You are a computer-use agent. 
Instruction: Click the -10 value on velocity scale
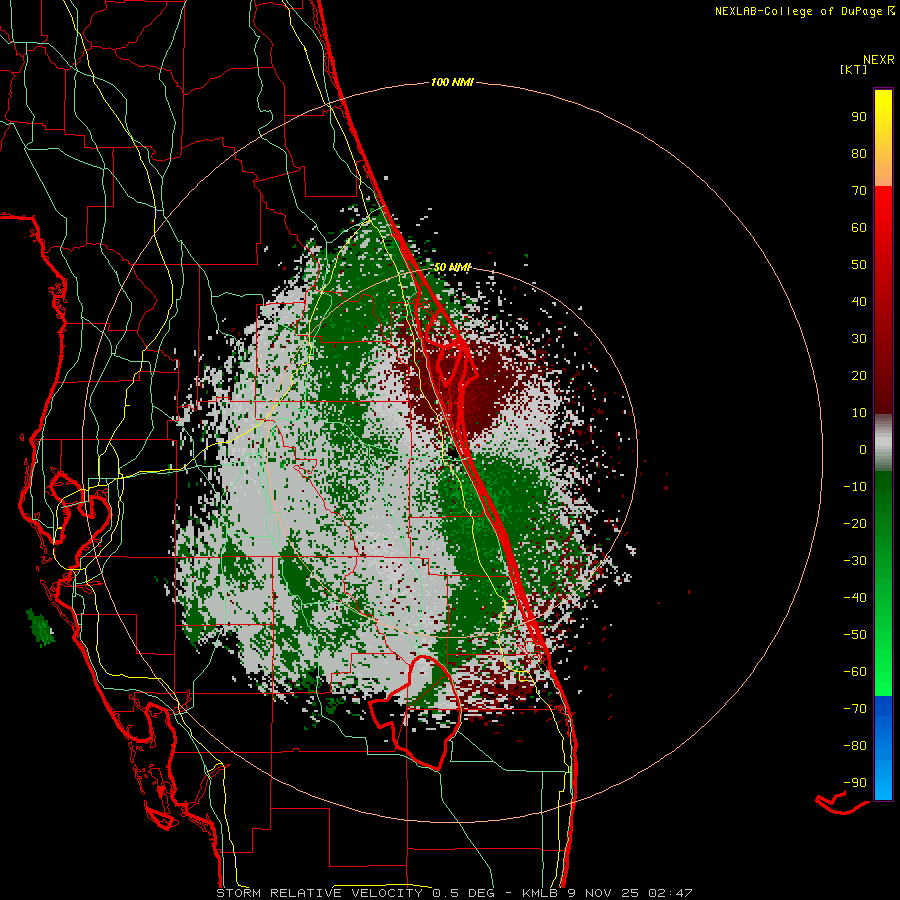coord(855,487)
